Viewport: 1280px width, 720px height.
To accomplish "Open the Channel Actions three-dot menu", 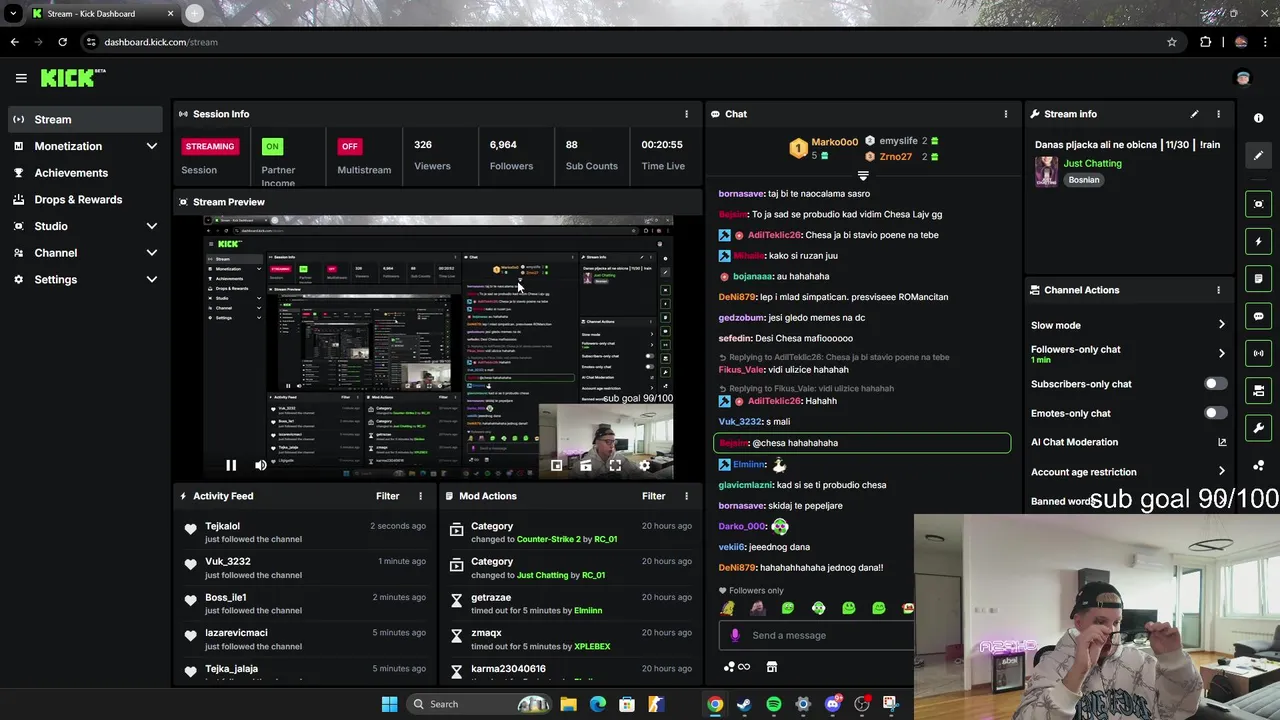I will pos(1218,290).
